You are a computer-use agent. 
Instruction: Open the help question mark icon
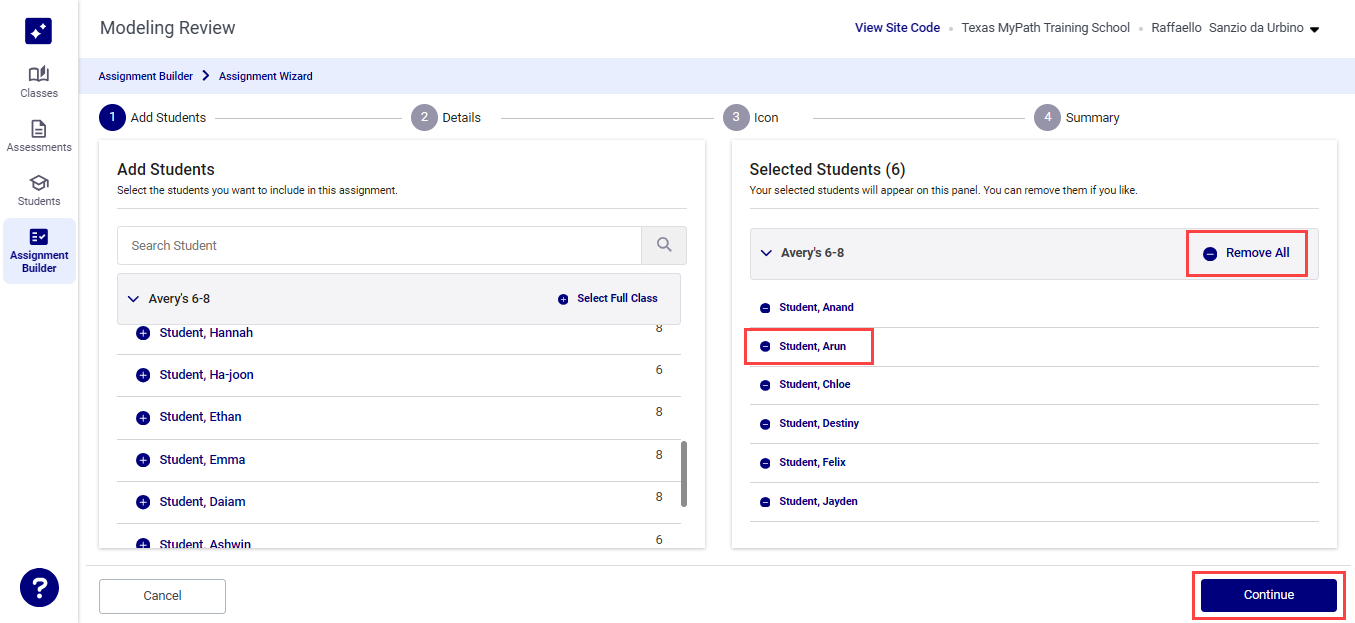(39, 587)
